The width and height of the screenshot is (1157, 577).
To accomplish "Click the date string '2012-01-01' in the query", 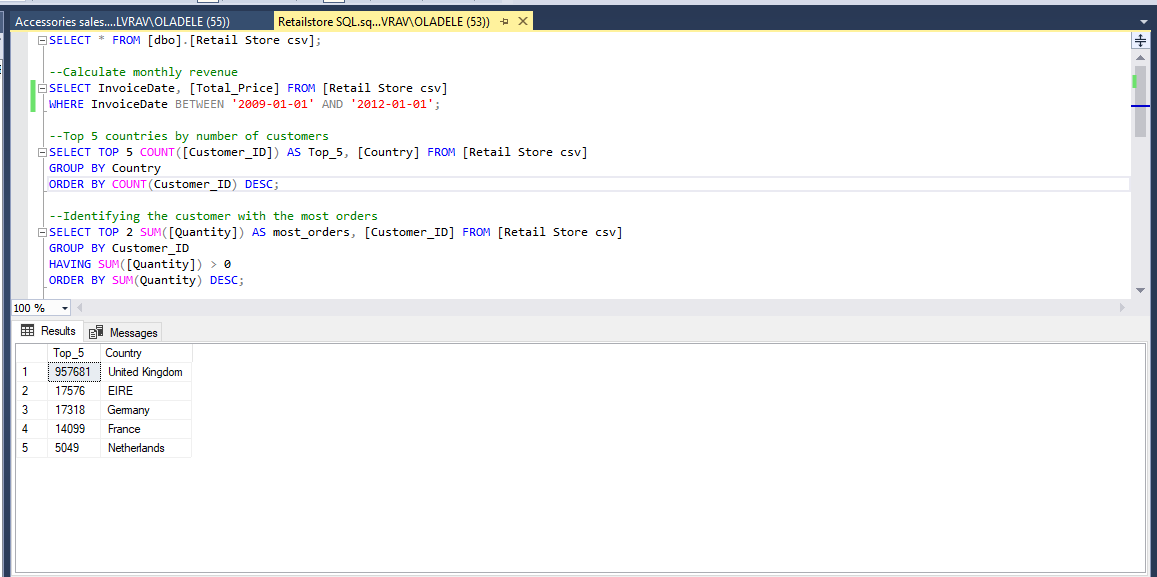I will (392, 105).
